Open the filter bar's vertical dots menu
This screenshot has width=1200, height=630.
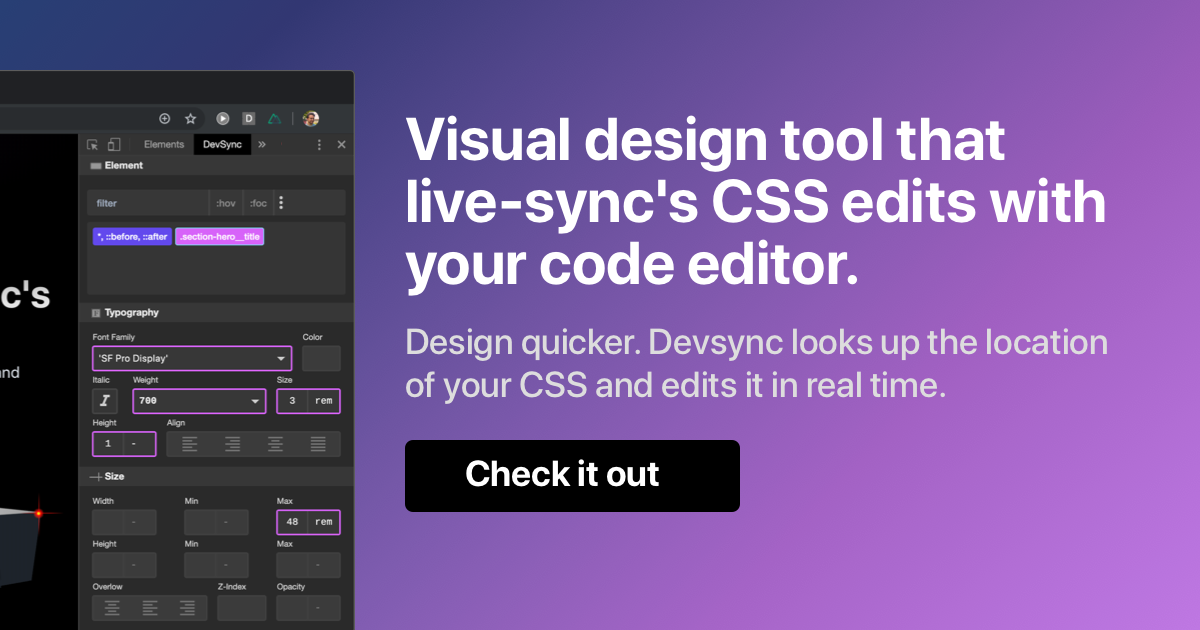tap(281, 203)
